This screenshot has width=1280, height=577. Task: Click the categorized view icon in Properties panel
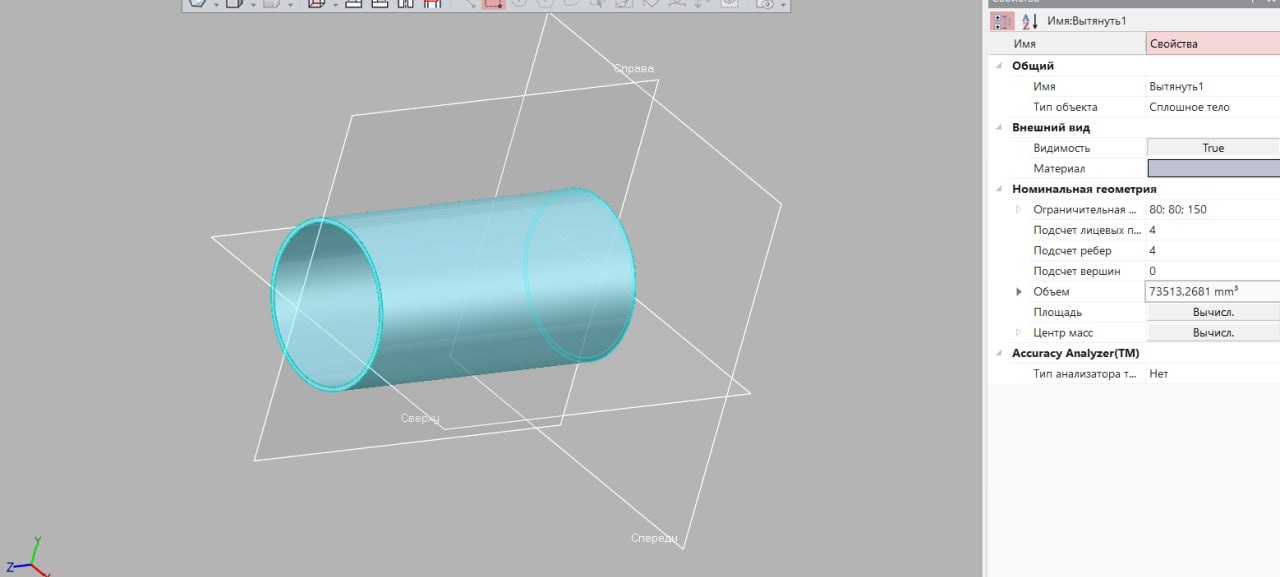tap(1001, 20)
